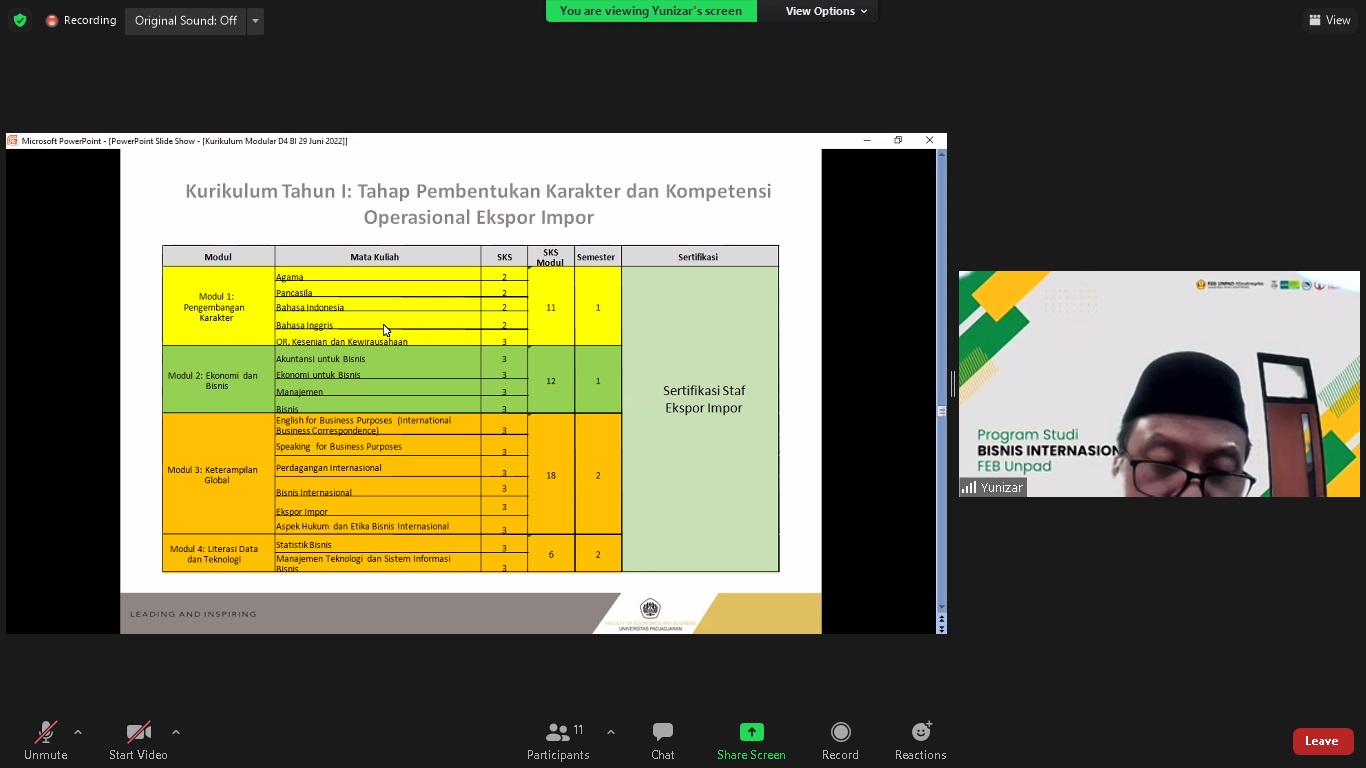The width and height of the screenshot is (1366, 768).
Task: Click the Leave button
Action: tap(1322, 741)
